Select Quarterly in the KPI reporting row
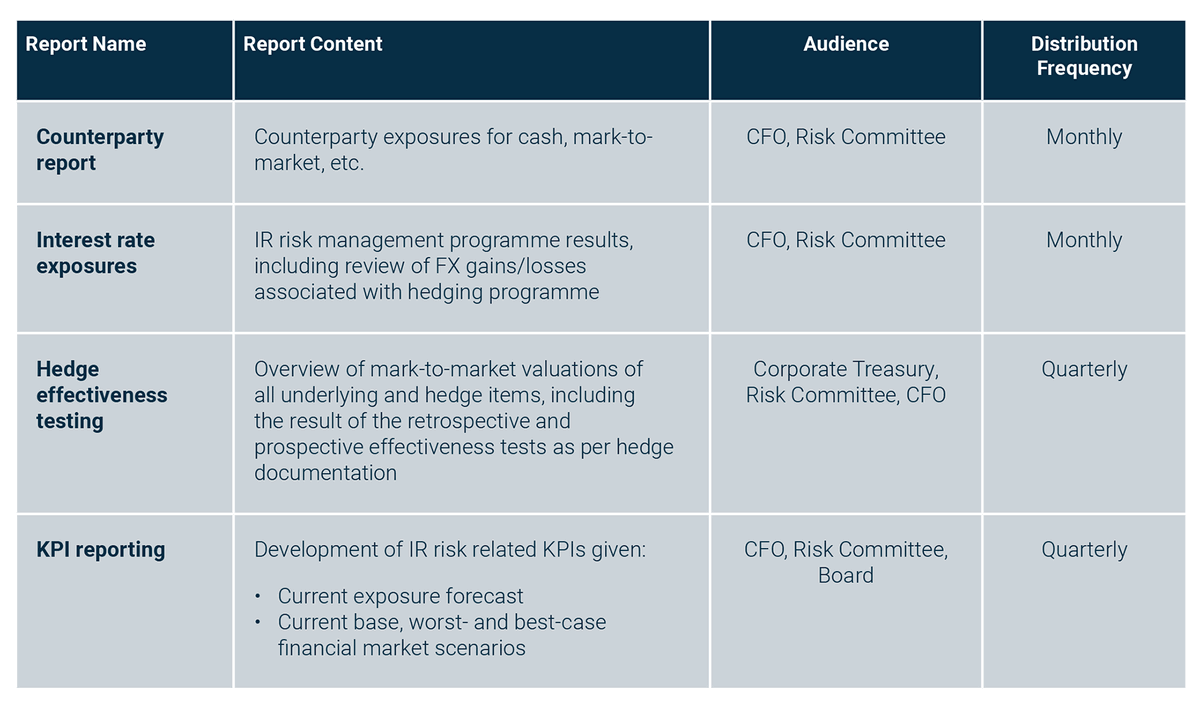 click(x=1084, y=550)
